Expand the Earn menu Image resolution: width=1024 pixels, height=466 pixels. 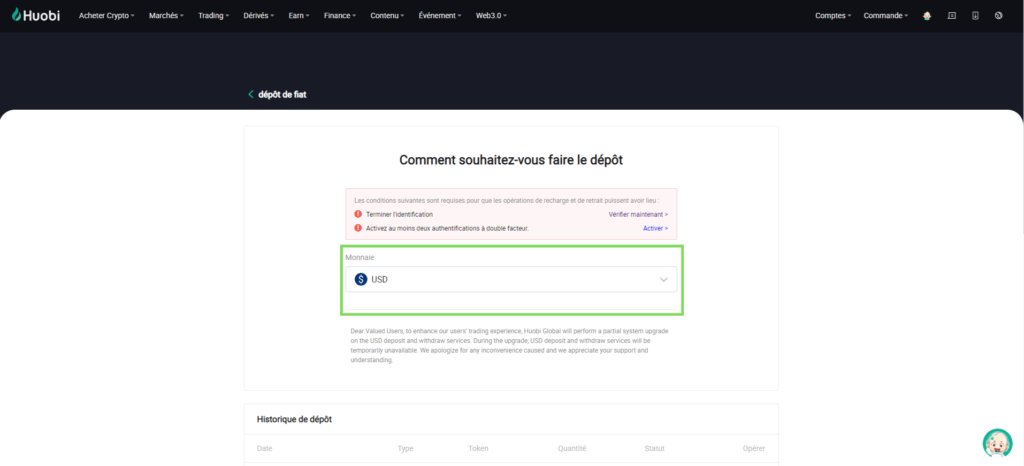pos(299,16)
